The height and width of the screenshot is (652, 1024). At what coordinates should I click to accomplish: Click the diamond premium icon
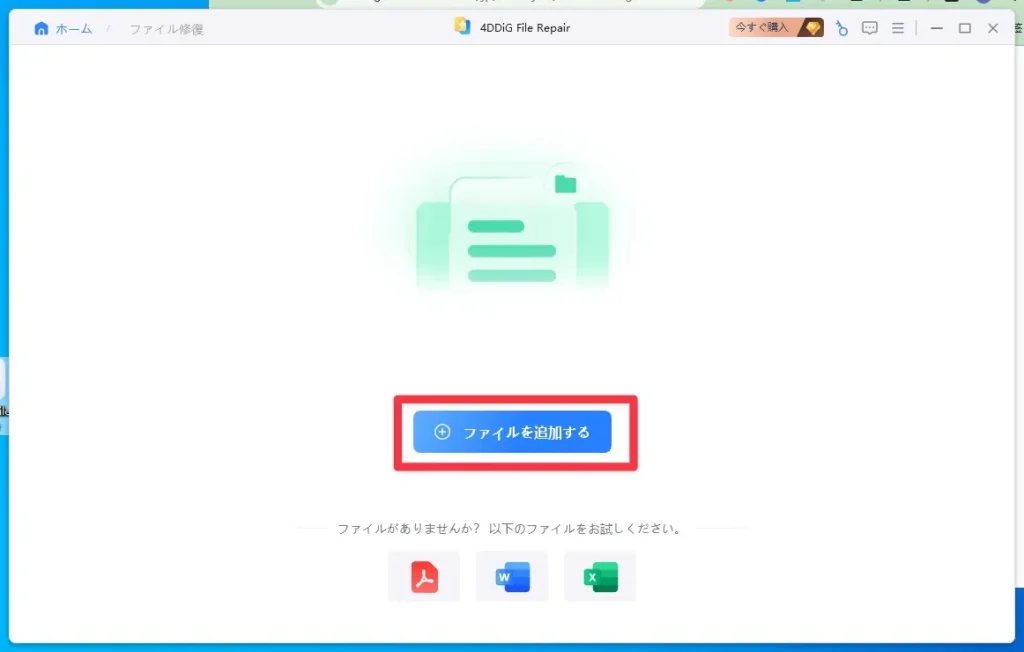pos(813,28)
